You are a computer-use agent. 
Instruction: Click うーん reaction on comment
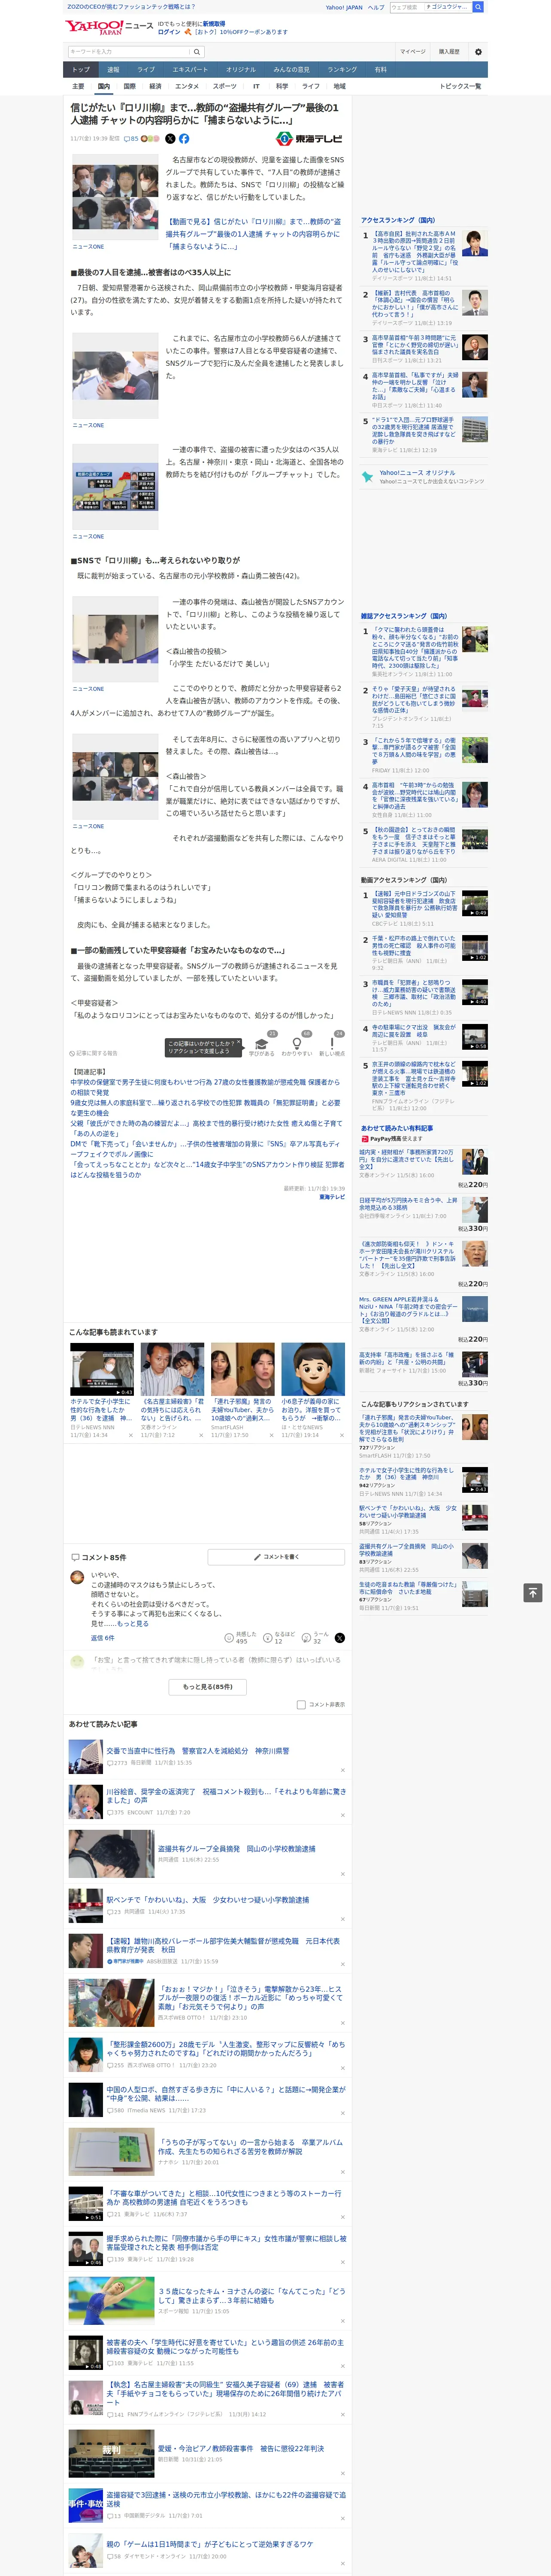point(316,1637)
